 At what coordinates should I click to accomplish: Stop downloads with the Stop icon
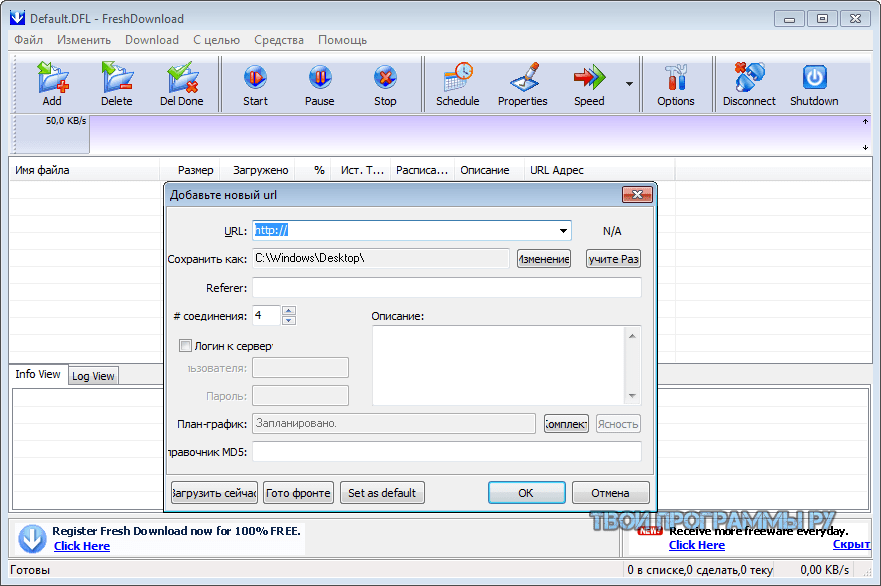385,84
